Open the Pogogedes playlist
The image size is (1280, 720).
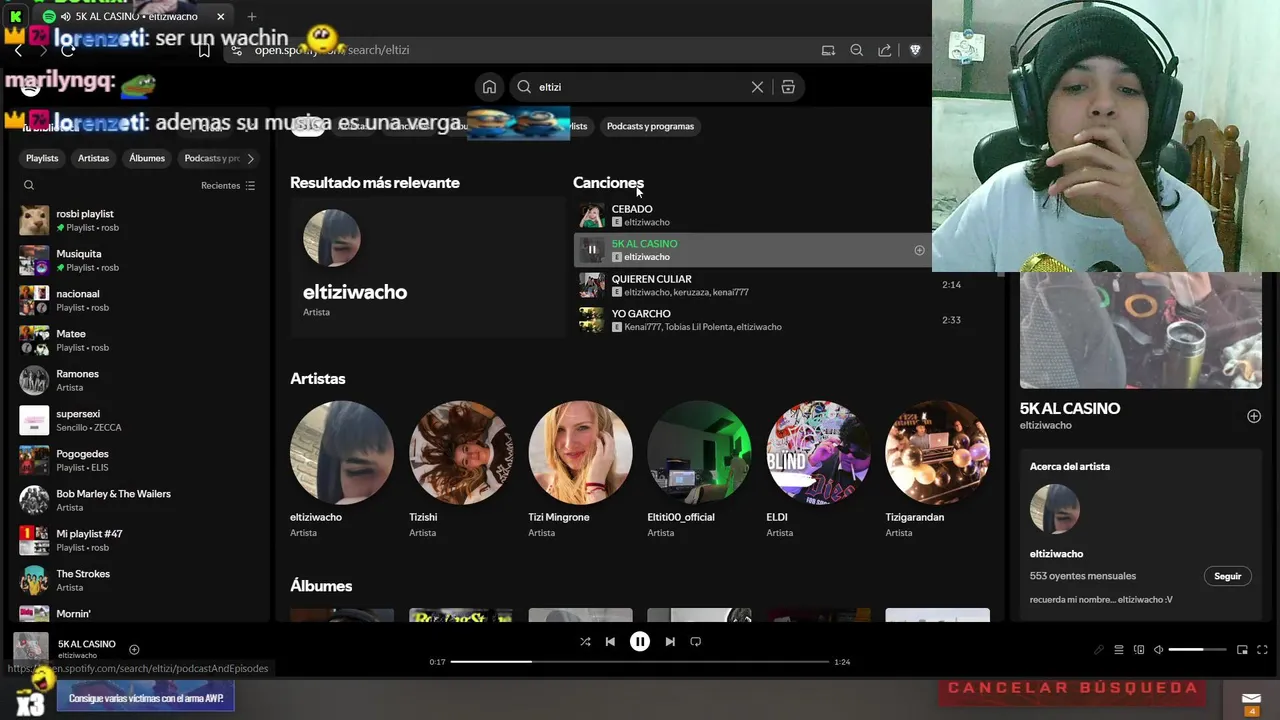click(137, 460)
